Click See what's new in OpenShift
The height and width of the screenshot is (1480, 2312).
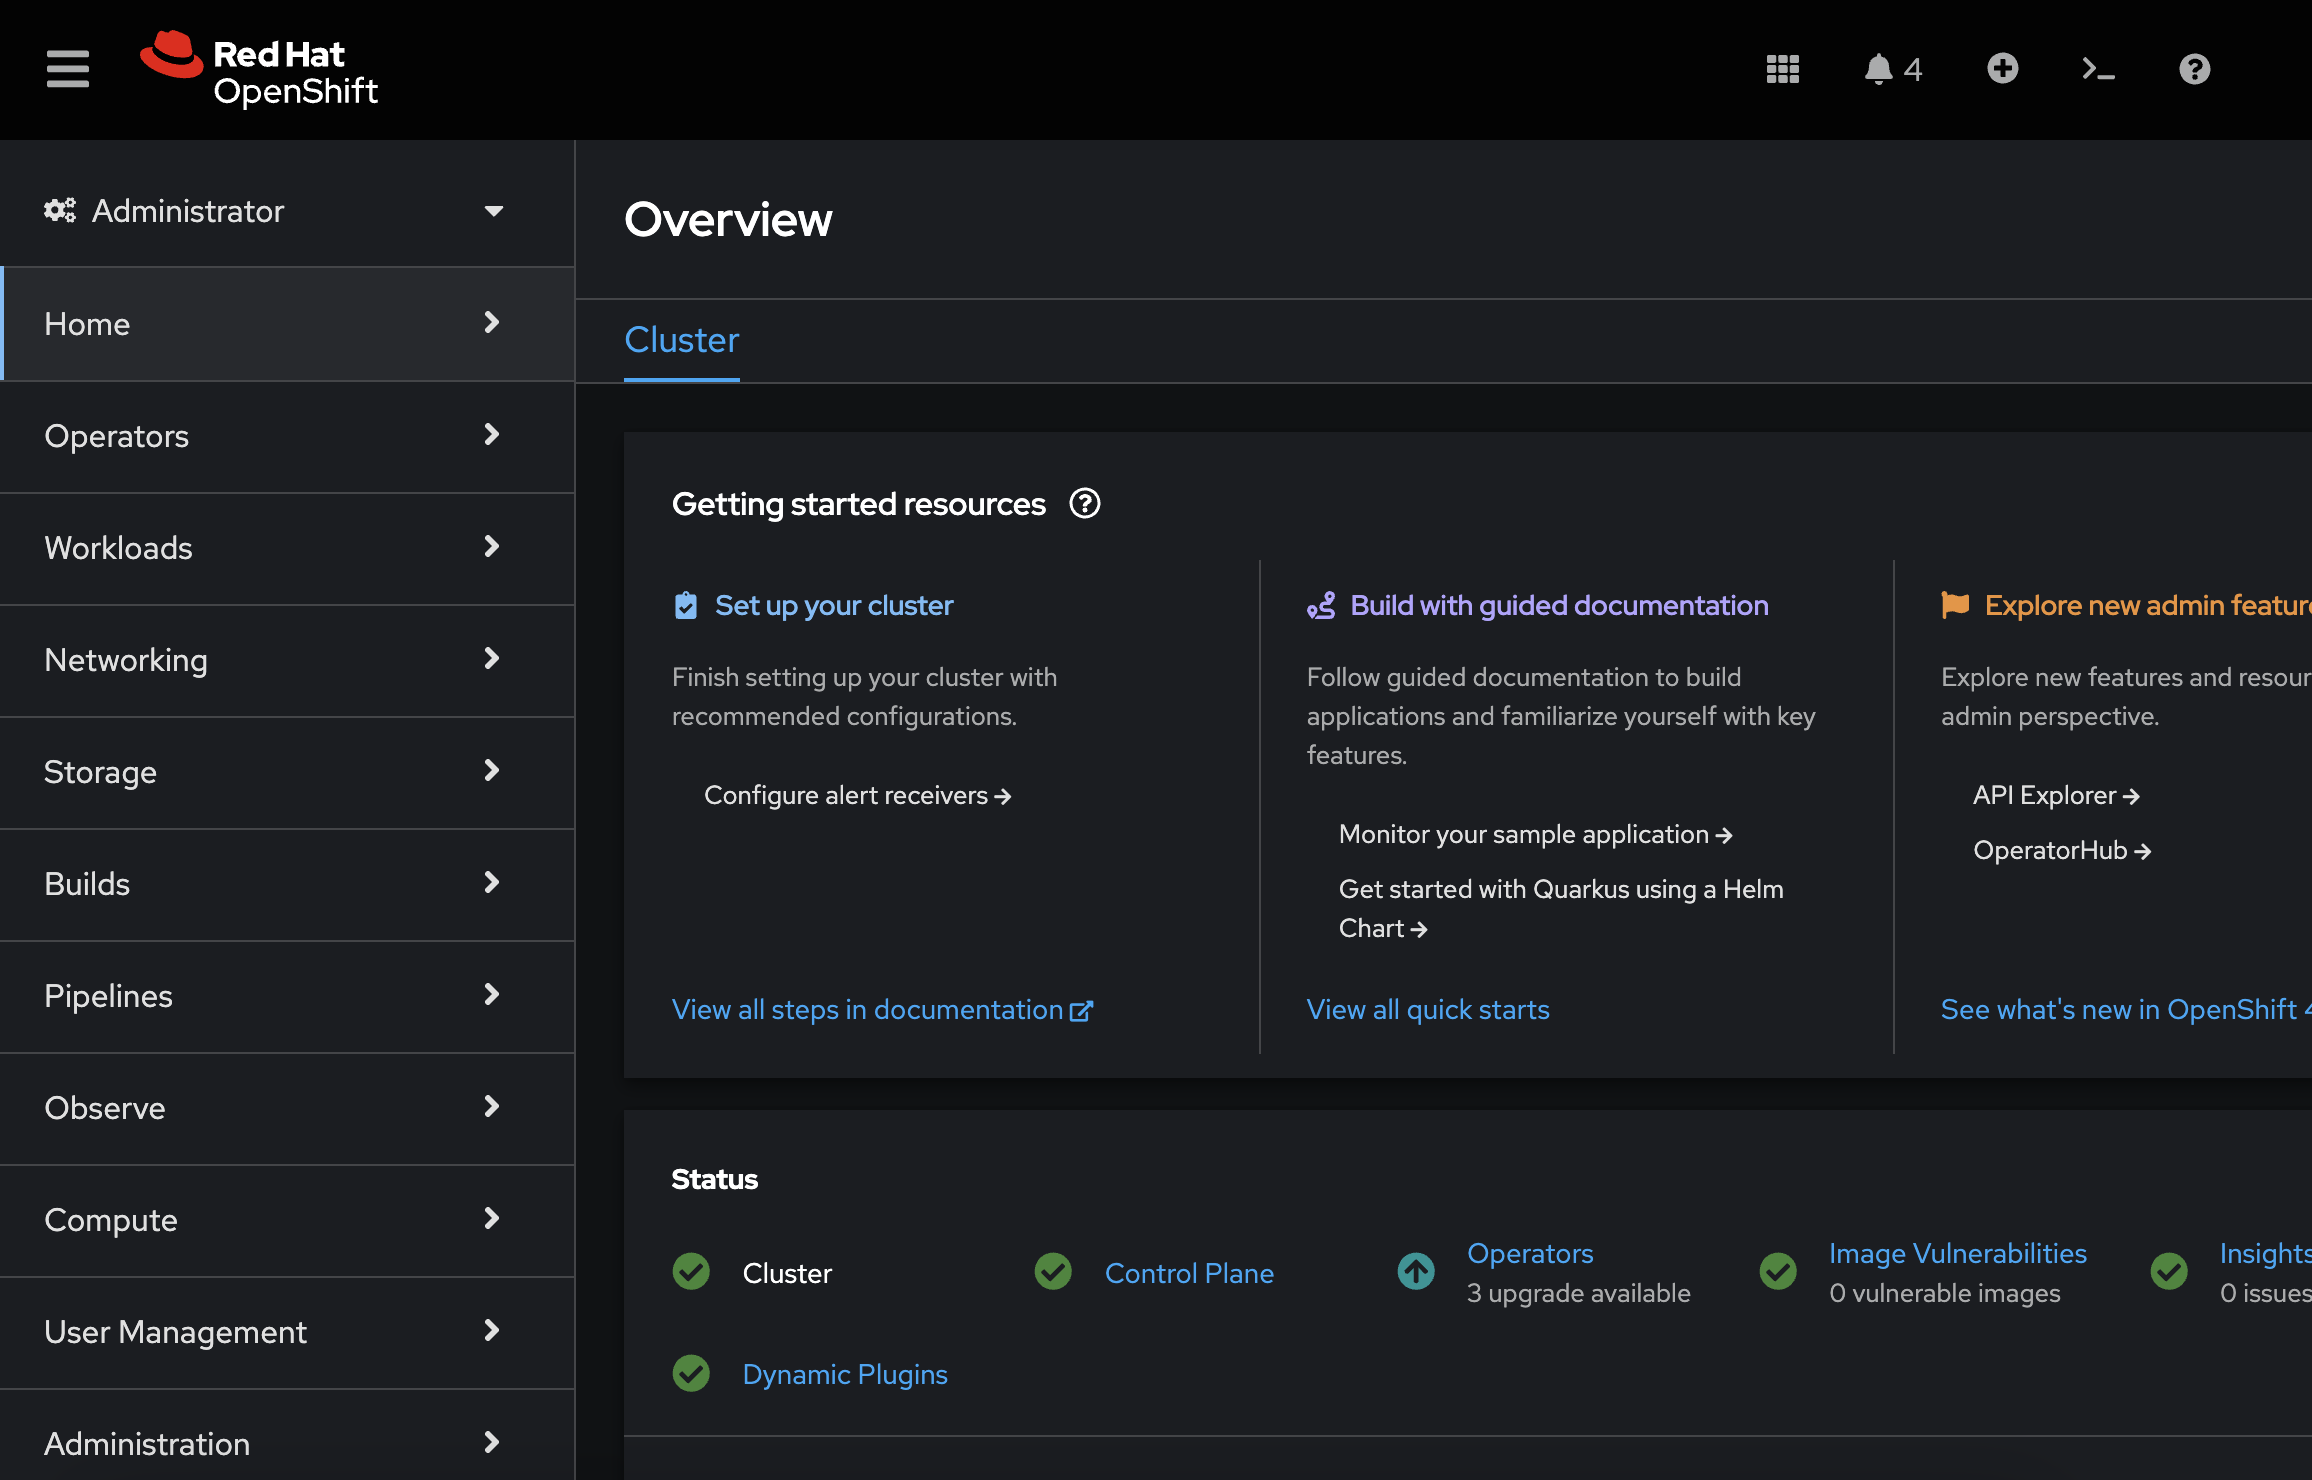[x=2126, y=1010]
